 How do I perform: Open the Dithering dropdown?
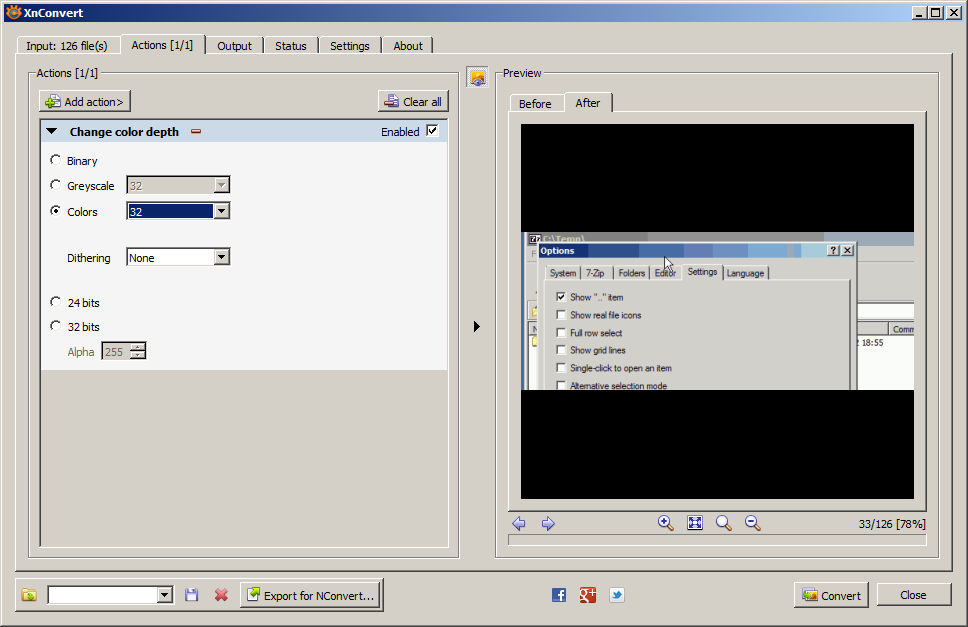pyautogui.click(x=178, y=257)
